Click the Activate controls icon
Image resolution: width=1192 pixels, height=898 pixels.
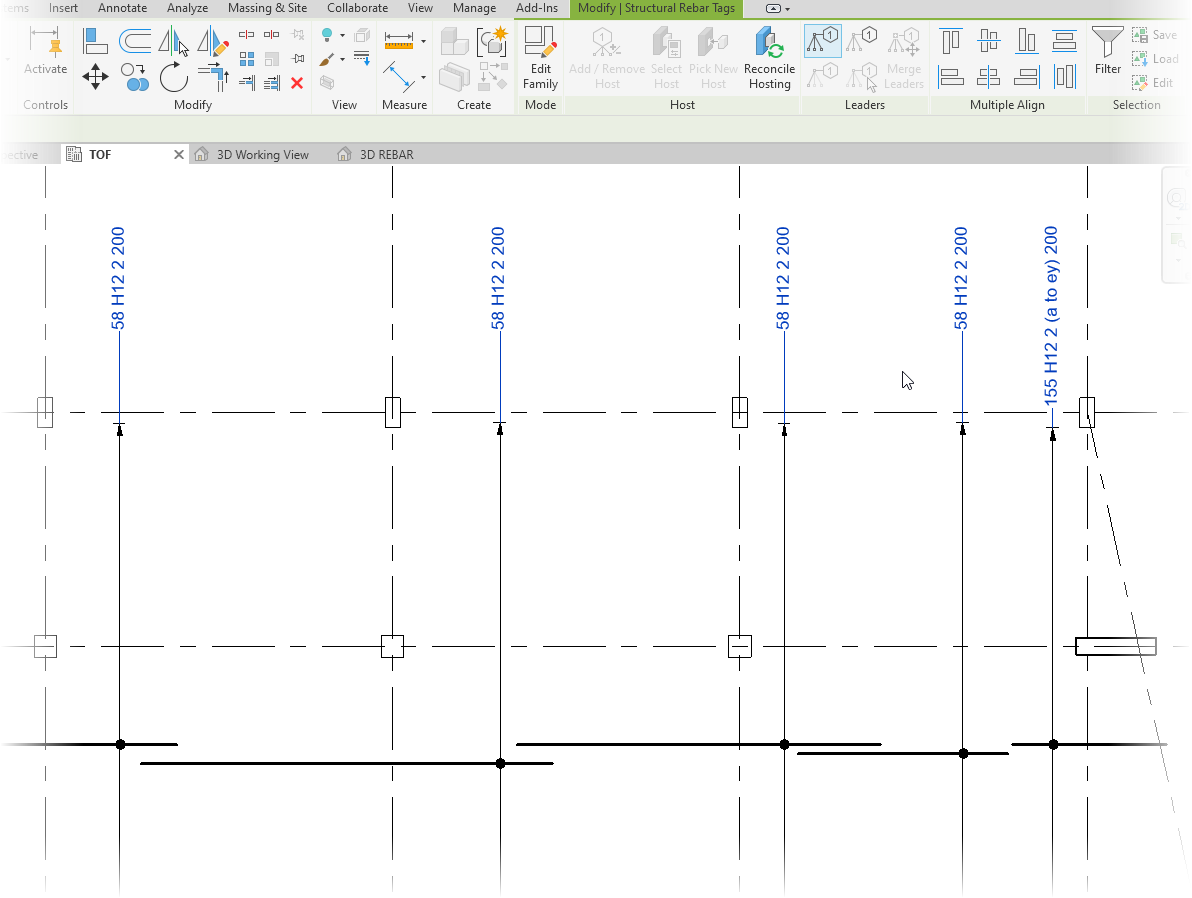click(45, 52)
